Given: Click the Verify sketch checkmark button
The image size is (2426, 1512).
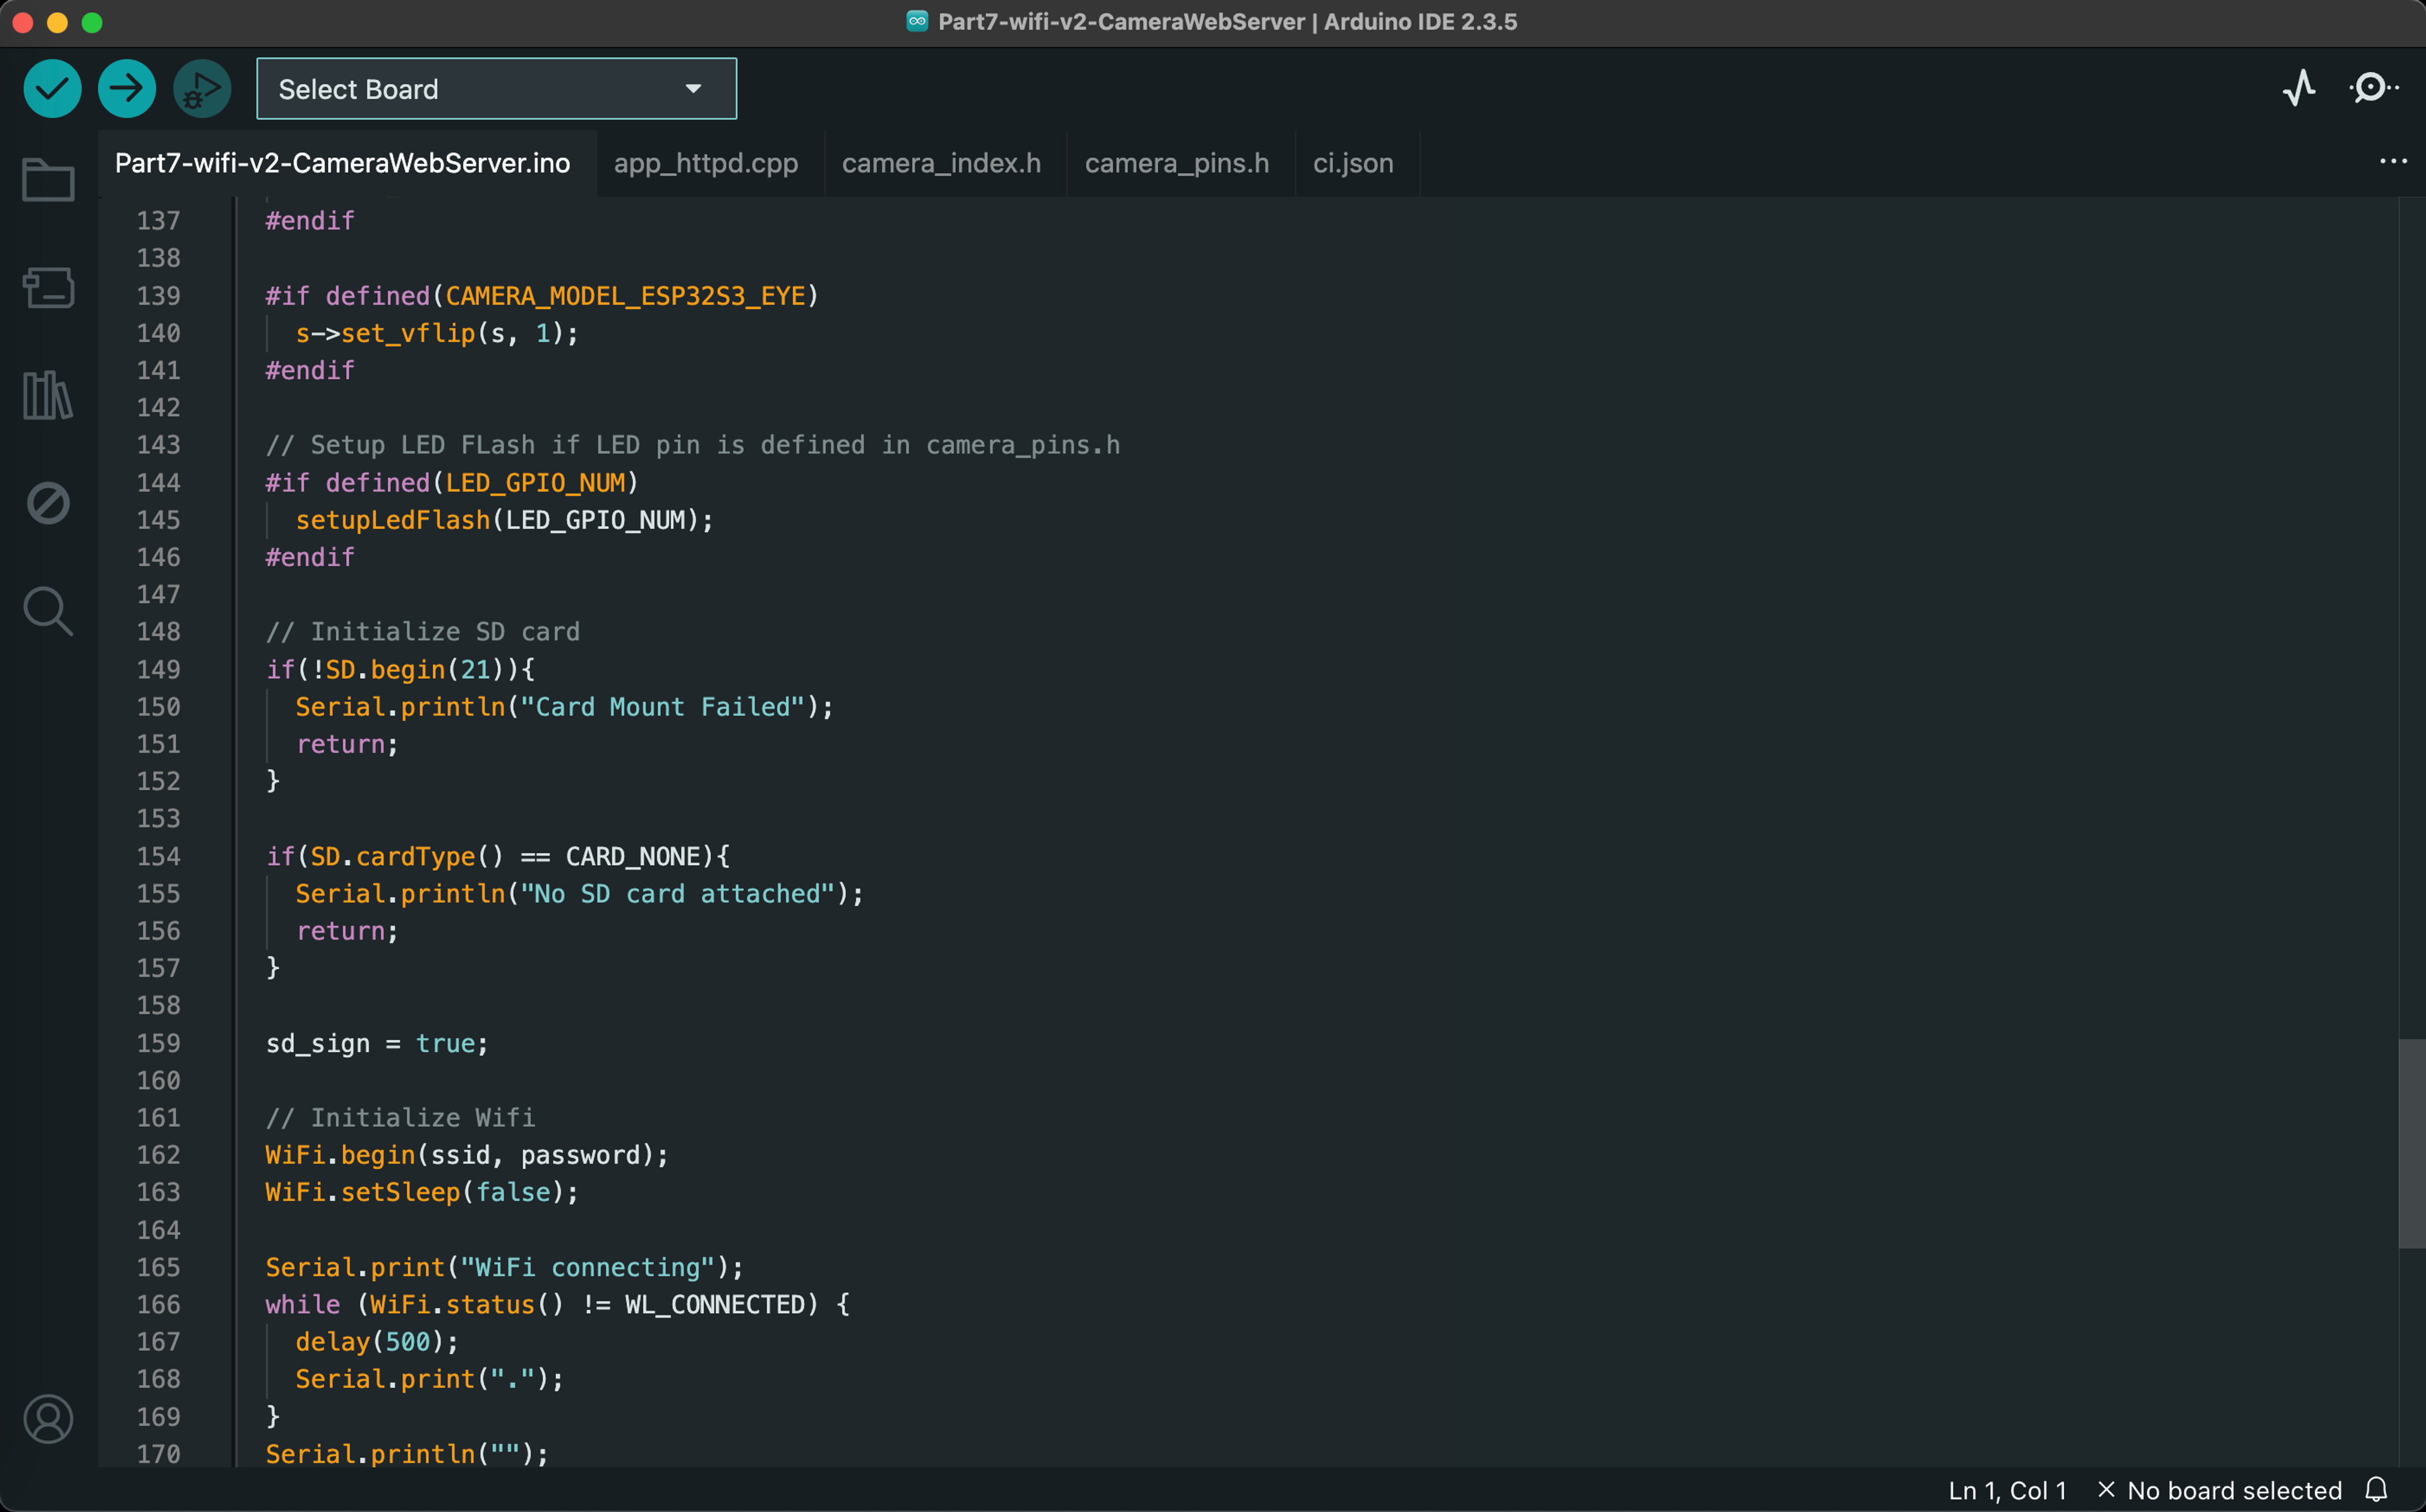Looking at the screenshot, I should coord(52,89).
